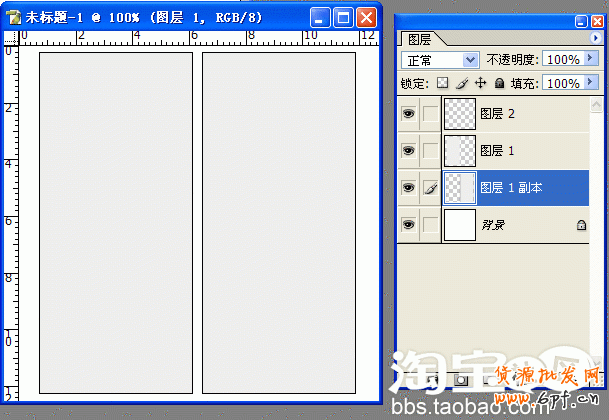Image resolution: width=609 pixels, height=420 pixels.
Task: Click lock all padlock icon
Action: [x=497, y=84]
